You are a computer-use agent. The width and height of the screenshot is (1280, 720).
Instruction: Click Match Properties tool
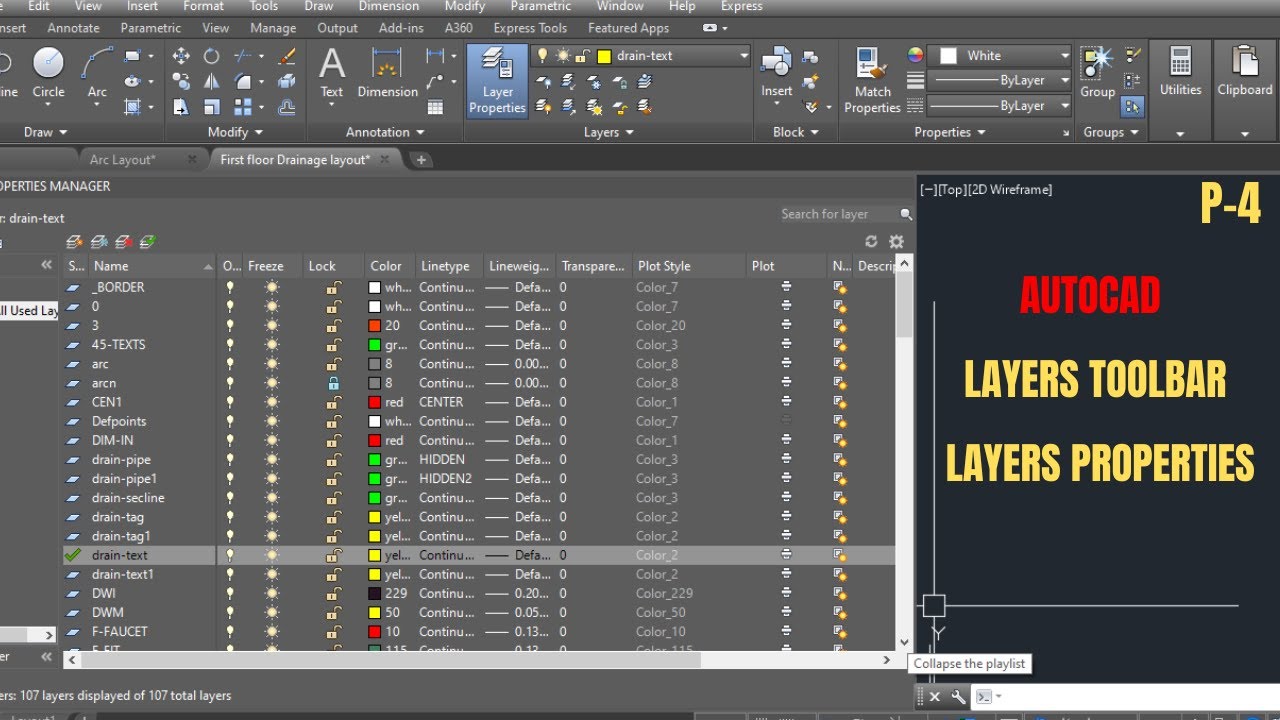872,80
